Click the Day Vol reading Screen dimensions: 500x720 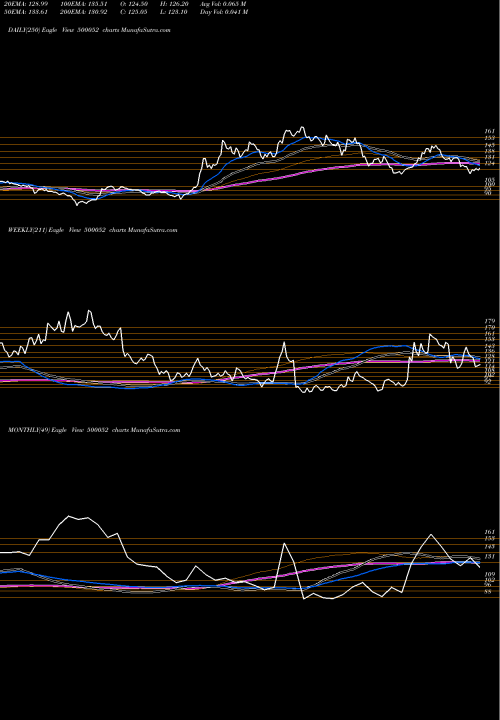224,12
